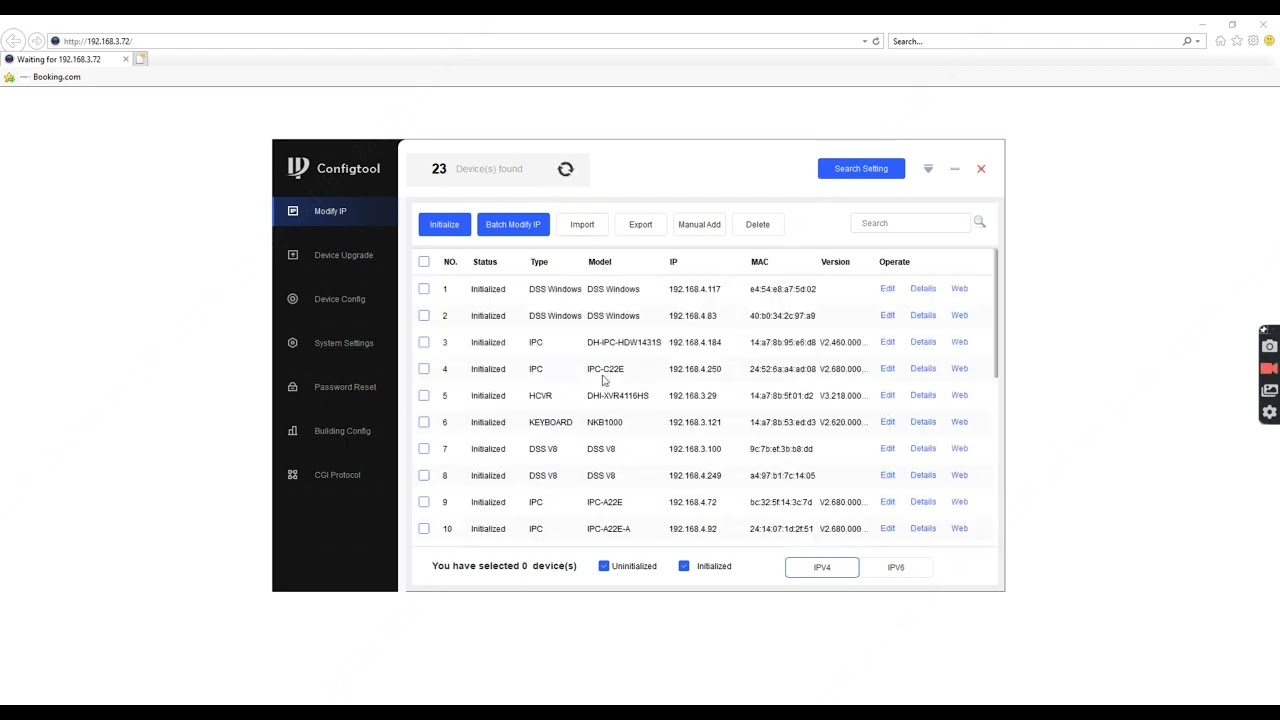Click the browser address bar URL
The width and height of the screenshot is (1280, 720).
pyautogui.click(x=98, y=41)
